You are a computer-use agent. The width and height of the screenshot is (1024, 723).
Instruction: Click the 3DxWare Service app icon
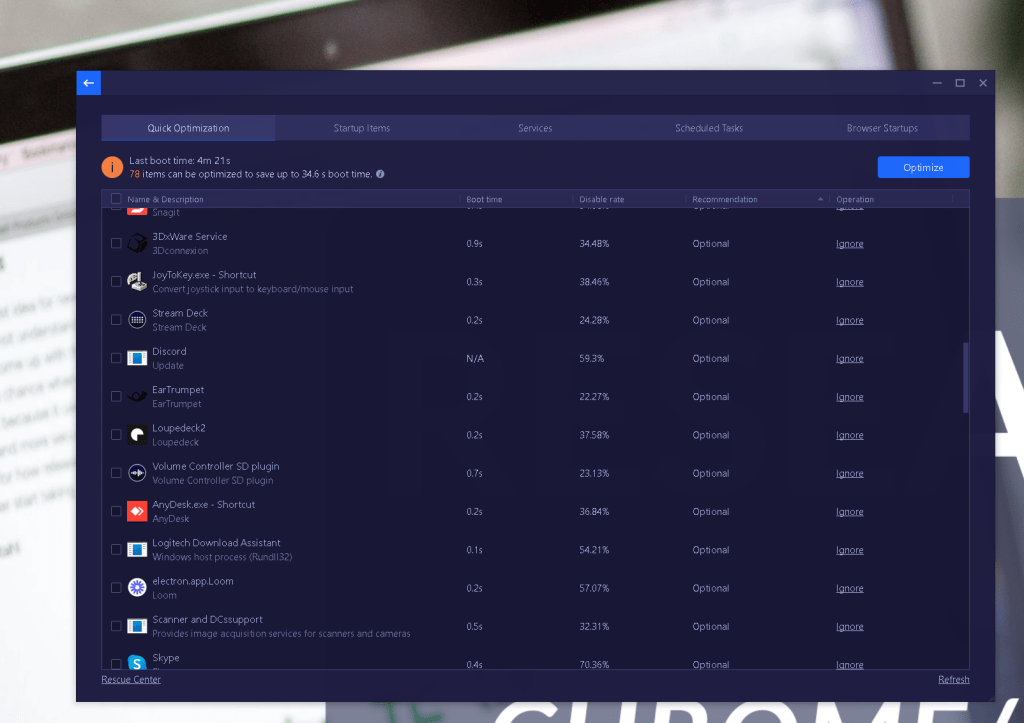pyautogui.click(x=137, y=243)
